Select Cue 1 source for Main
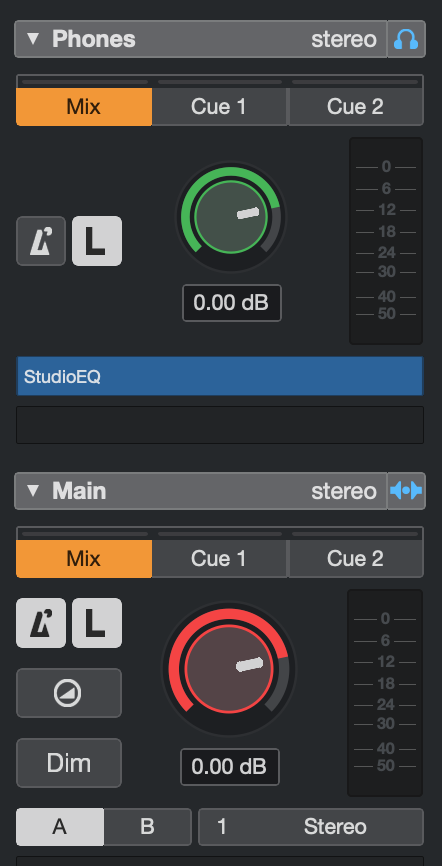The height and width of the screenshot is (866, 442). (219, 558)
